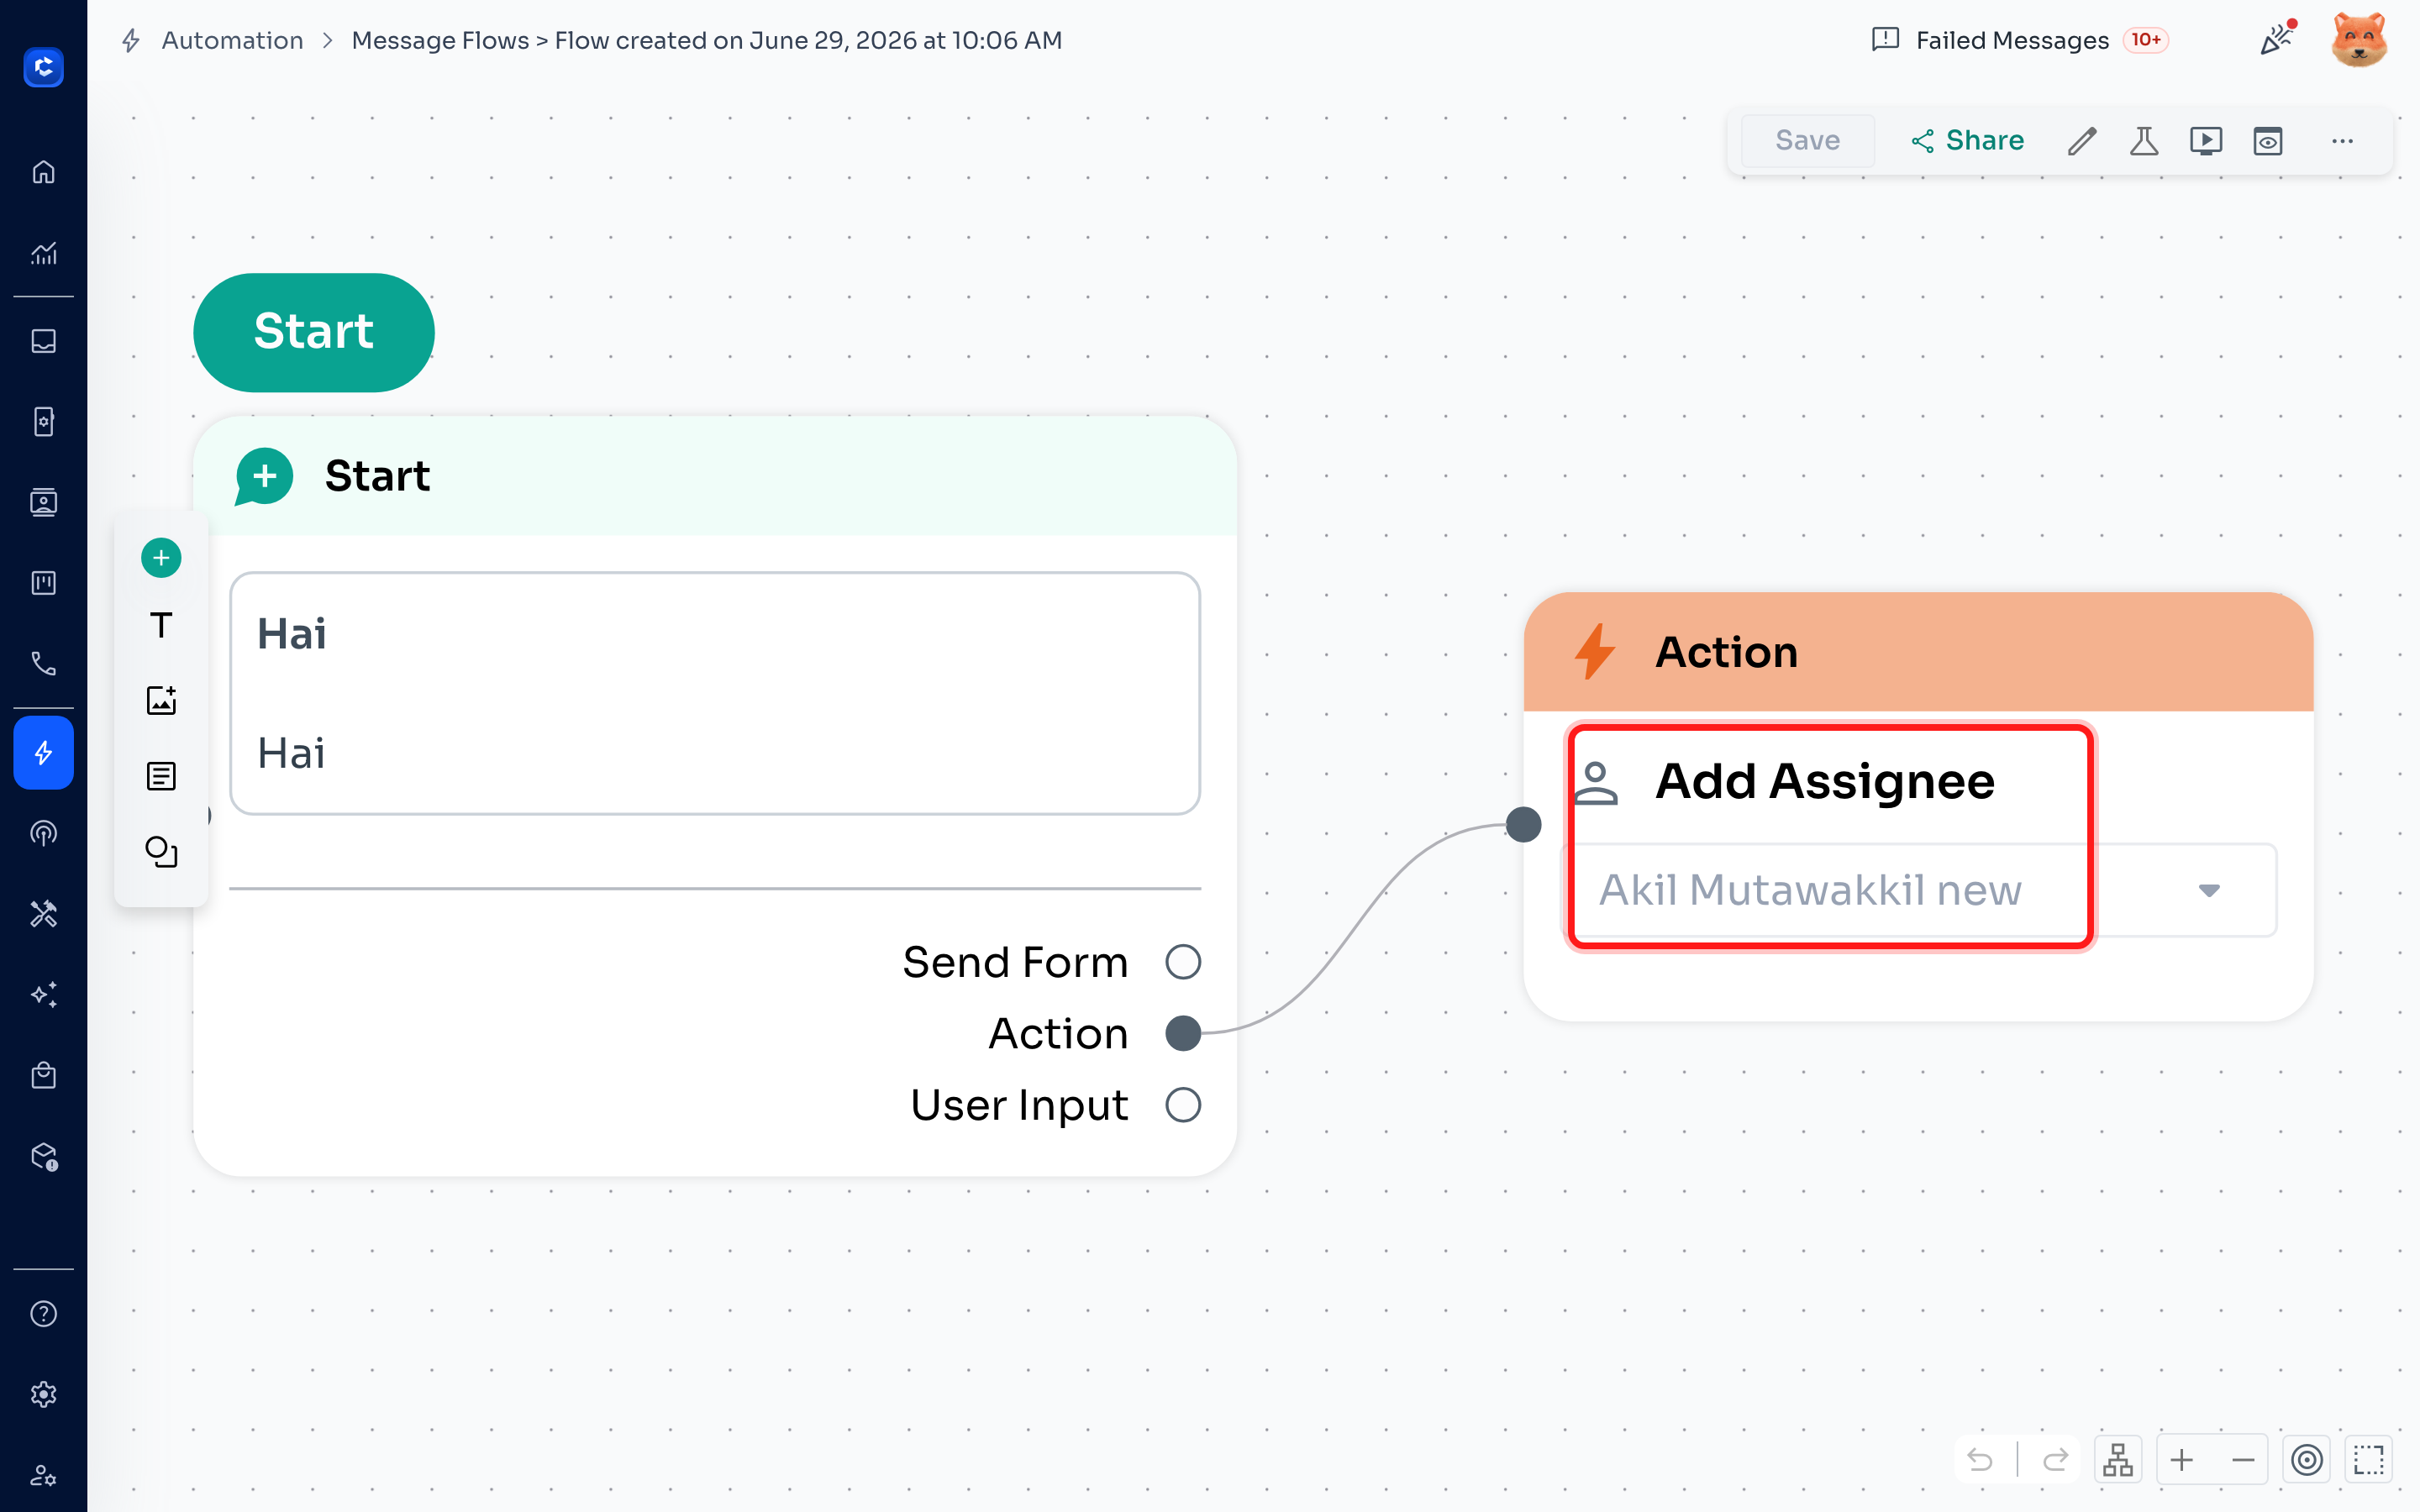Screen dimensions: 2420x1512
Task: Select the User Input output connector
Action: pyautogui.click(x=1183, y=1105)
